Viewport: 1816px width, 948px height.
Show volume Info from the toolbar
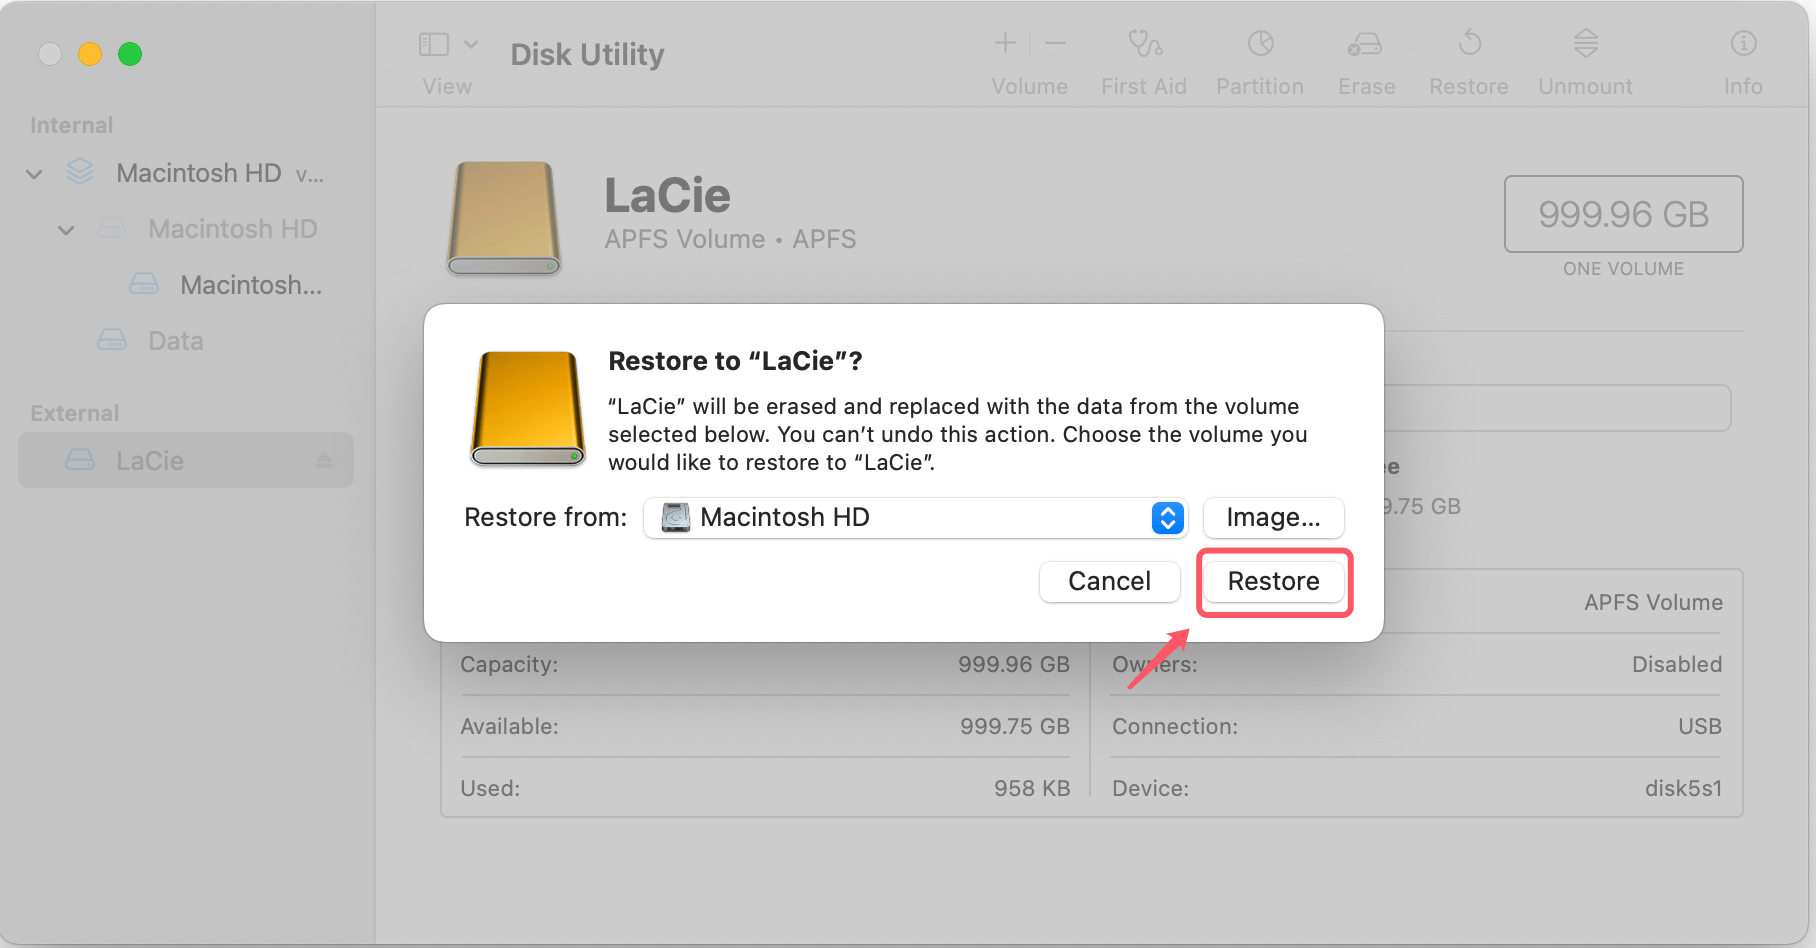[1742, 58]
